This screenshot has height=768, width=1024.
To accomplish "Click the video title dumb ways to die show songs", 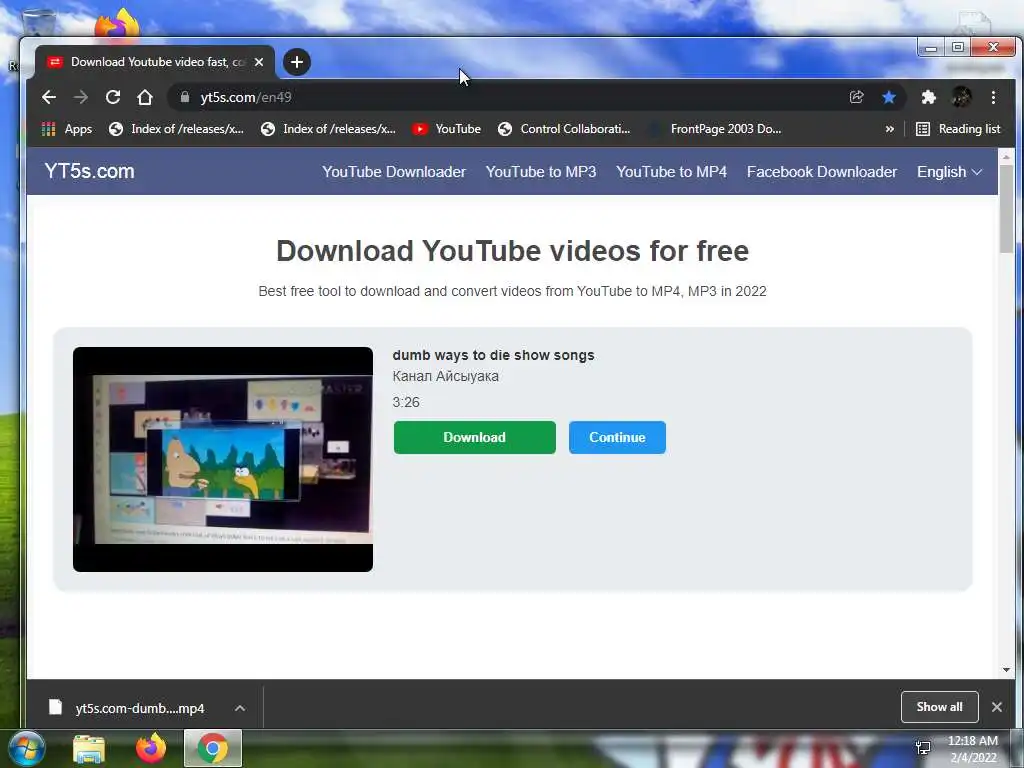I will coord(493,355).
